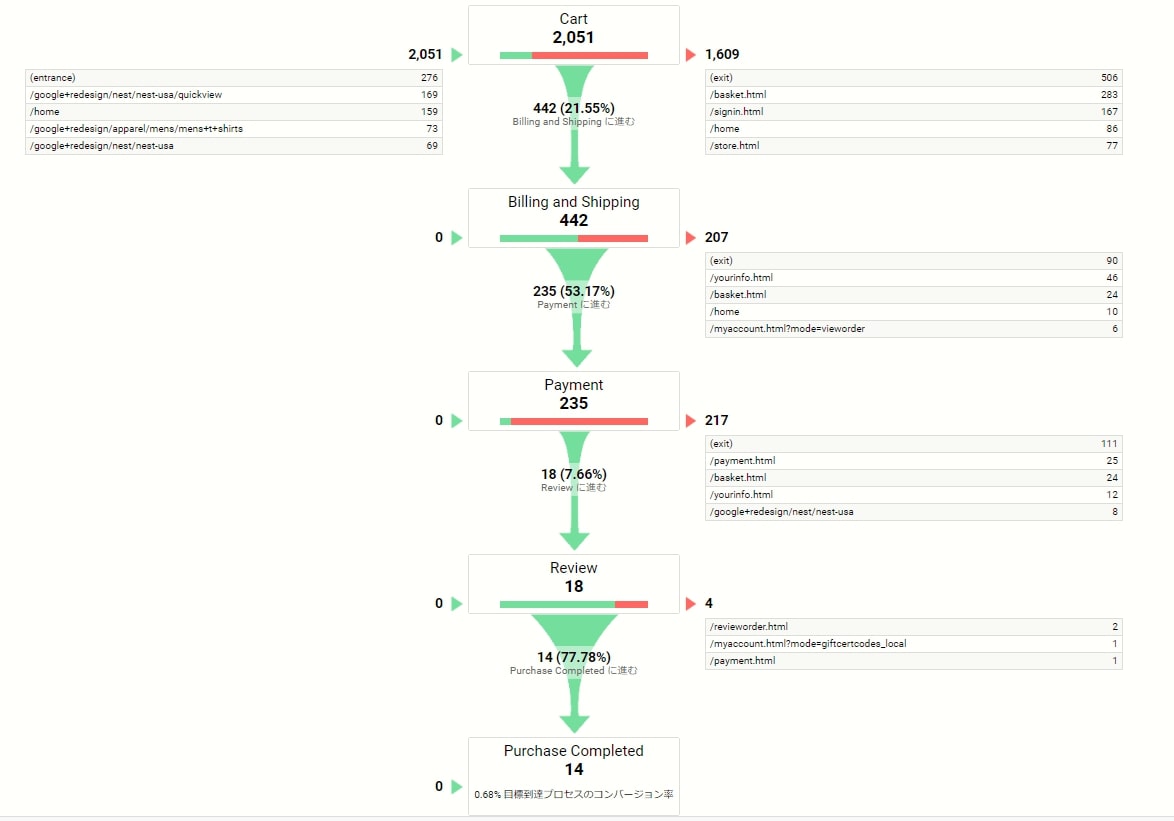Click the (entrance) row with 276

pos(234,78)
